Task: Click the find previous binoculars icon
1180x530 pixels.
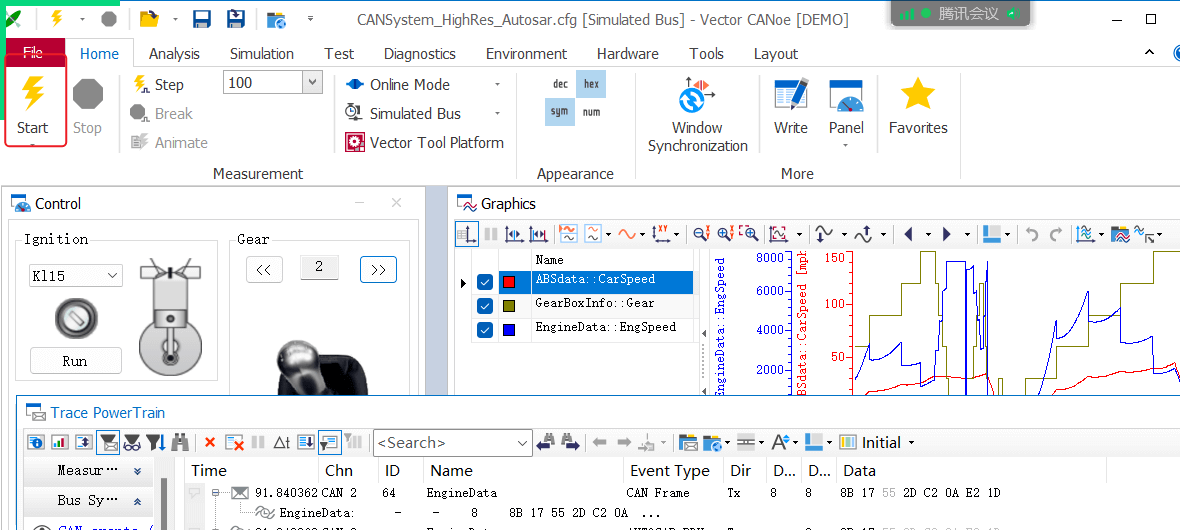Action: tap(545, 443)
